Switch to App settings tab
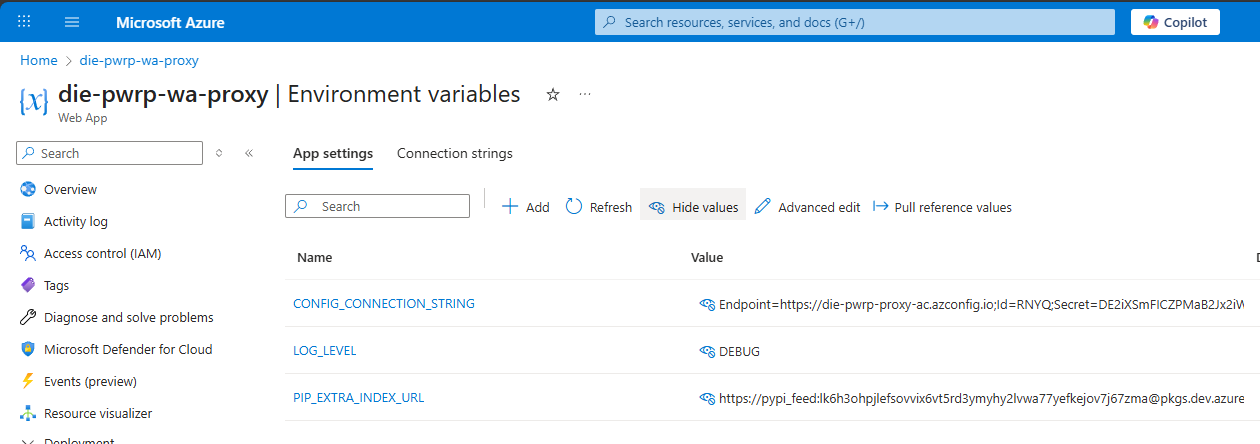 [333, 153]
